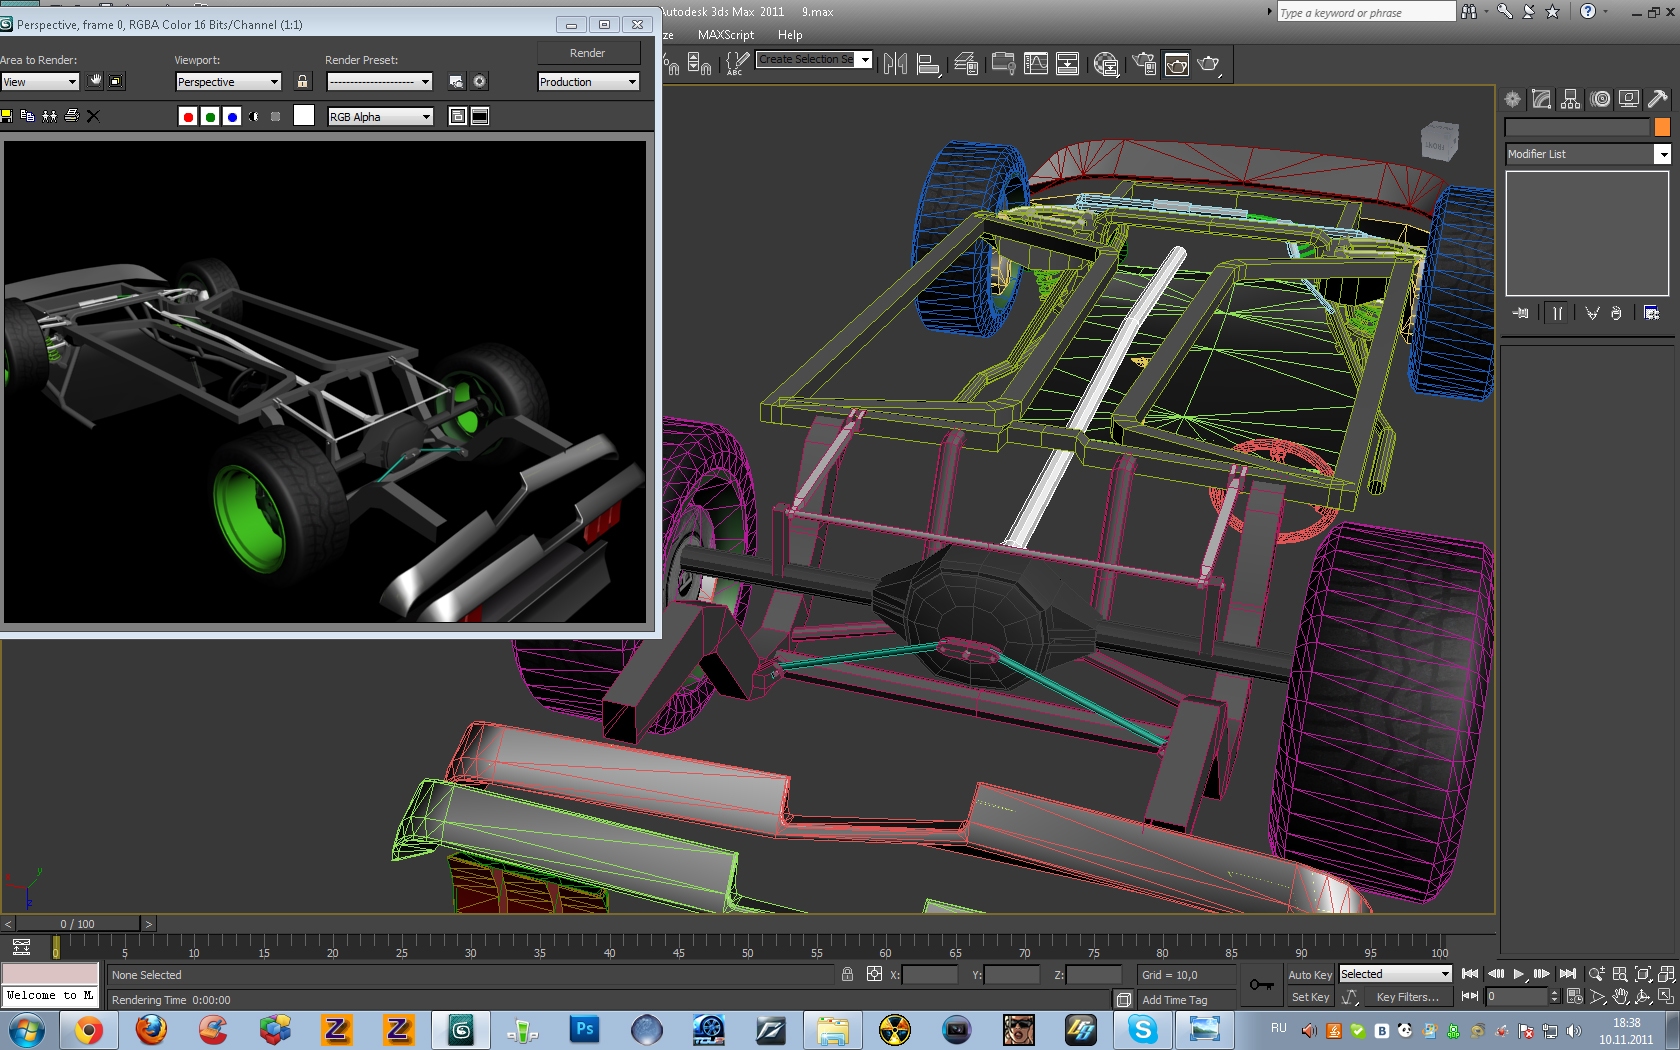The width and height of the screenshot is (1680, 1050).
Task: Open the Help menu
Action: 790,35
